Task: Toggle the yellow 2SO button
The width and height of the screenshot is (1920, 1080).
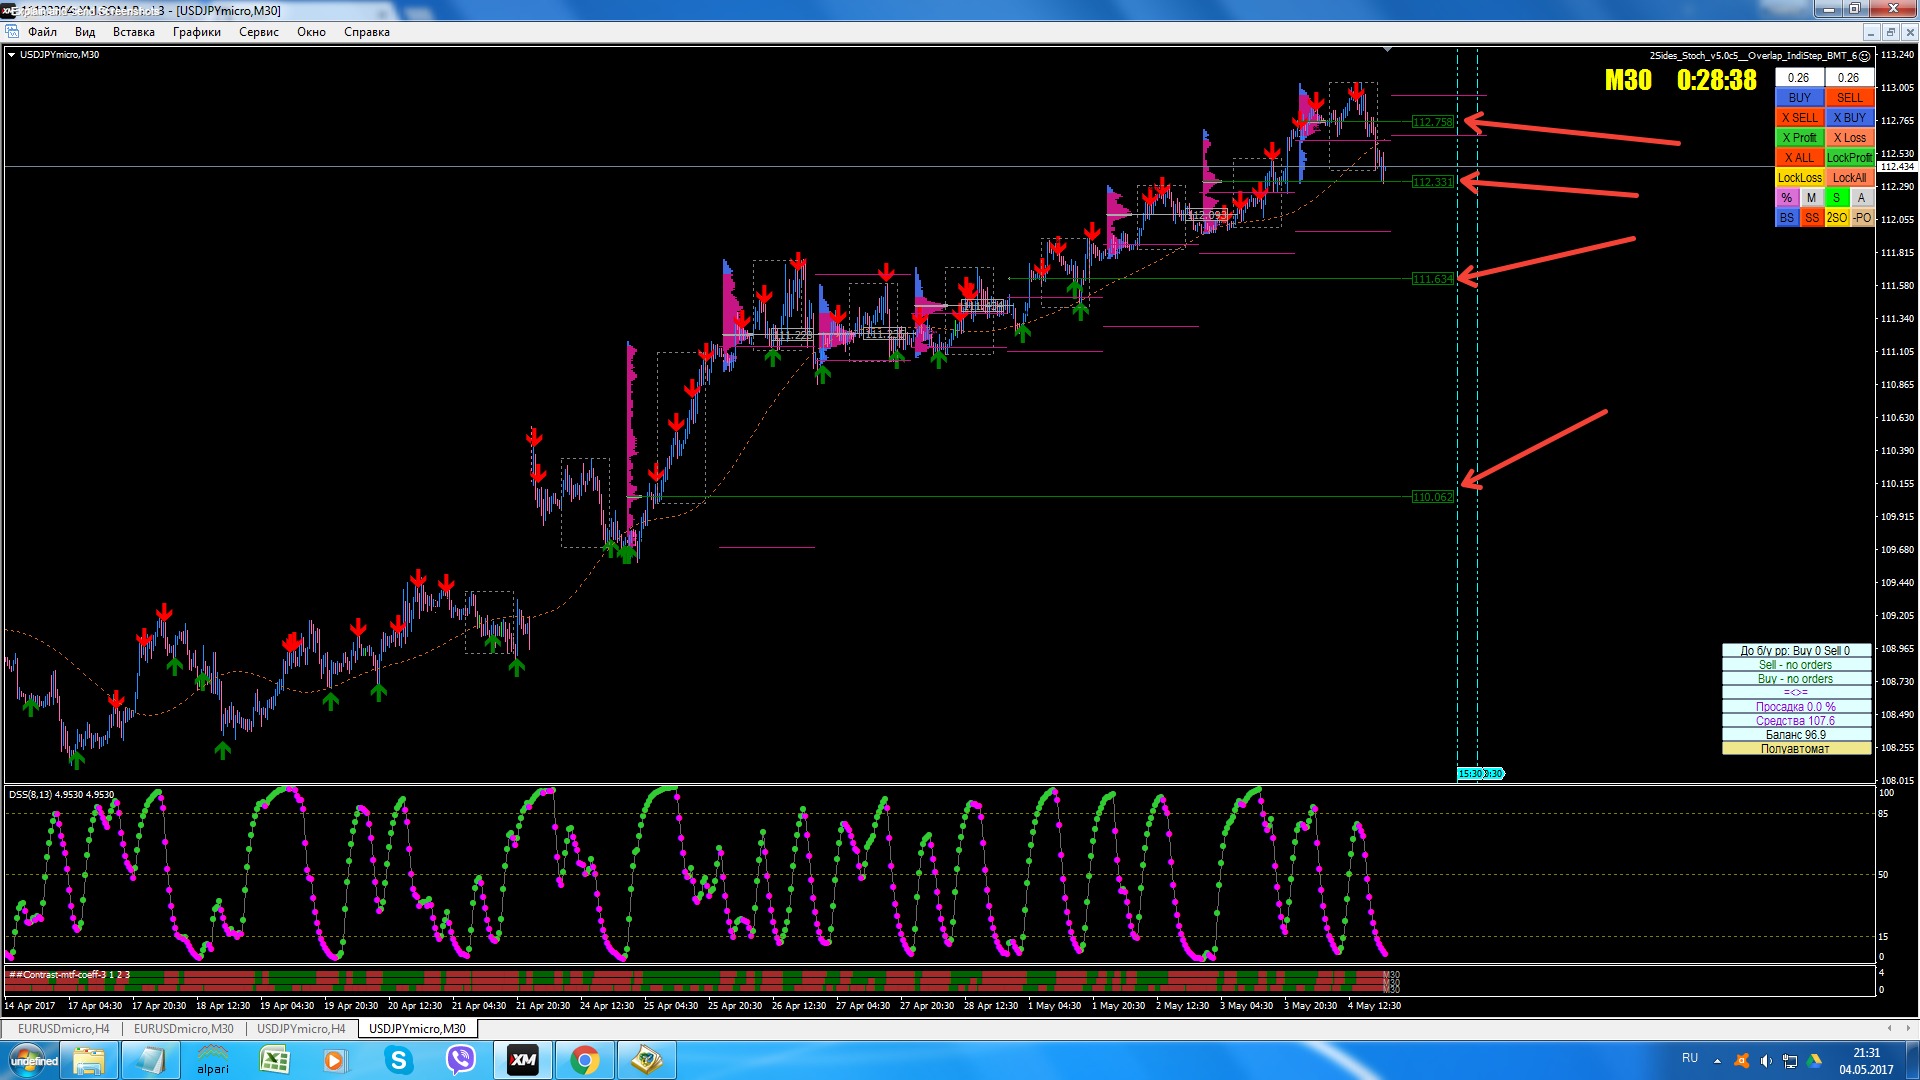Action: 1836,217
